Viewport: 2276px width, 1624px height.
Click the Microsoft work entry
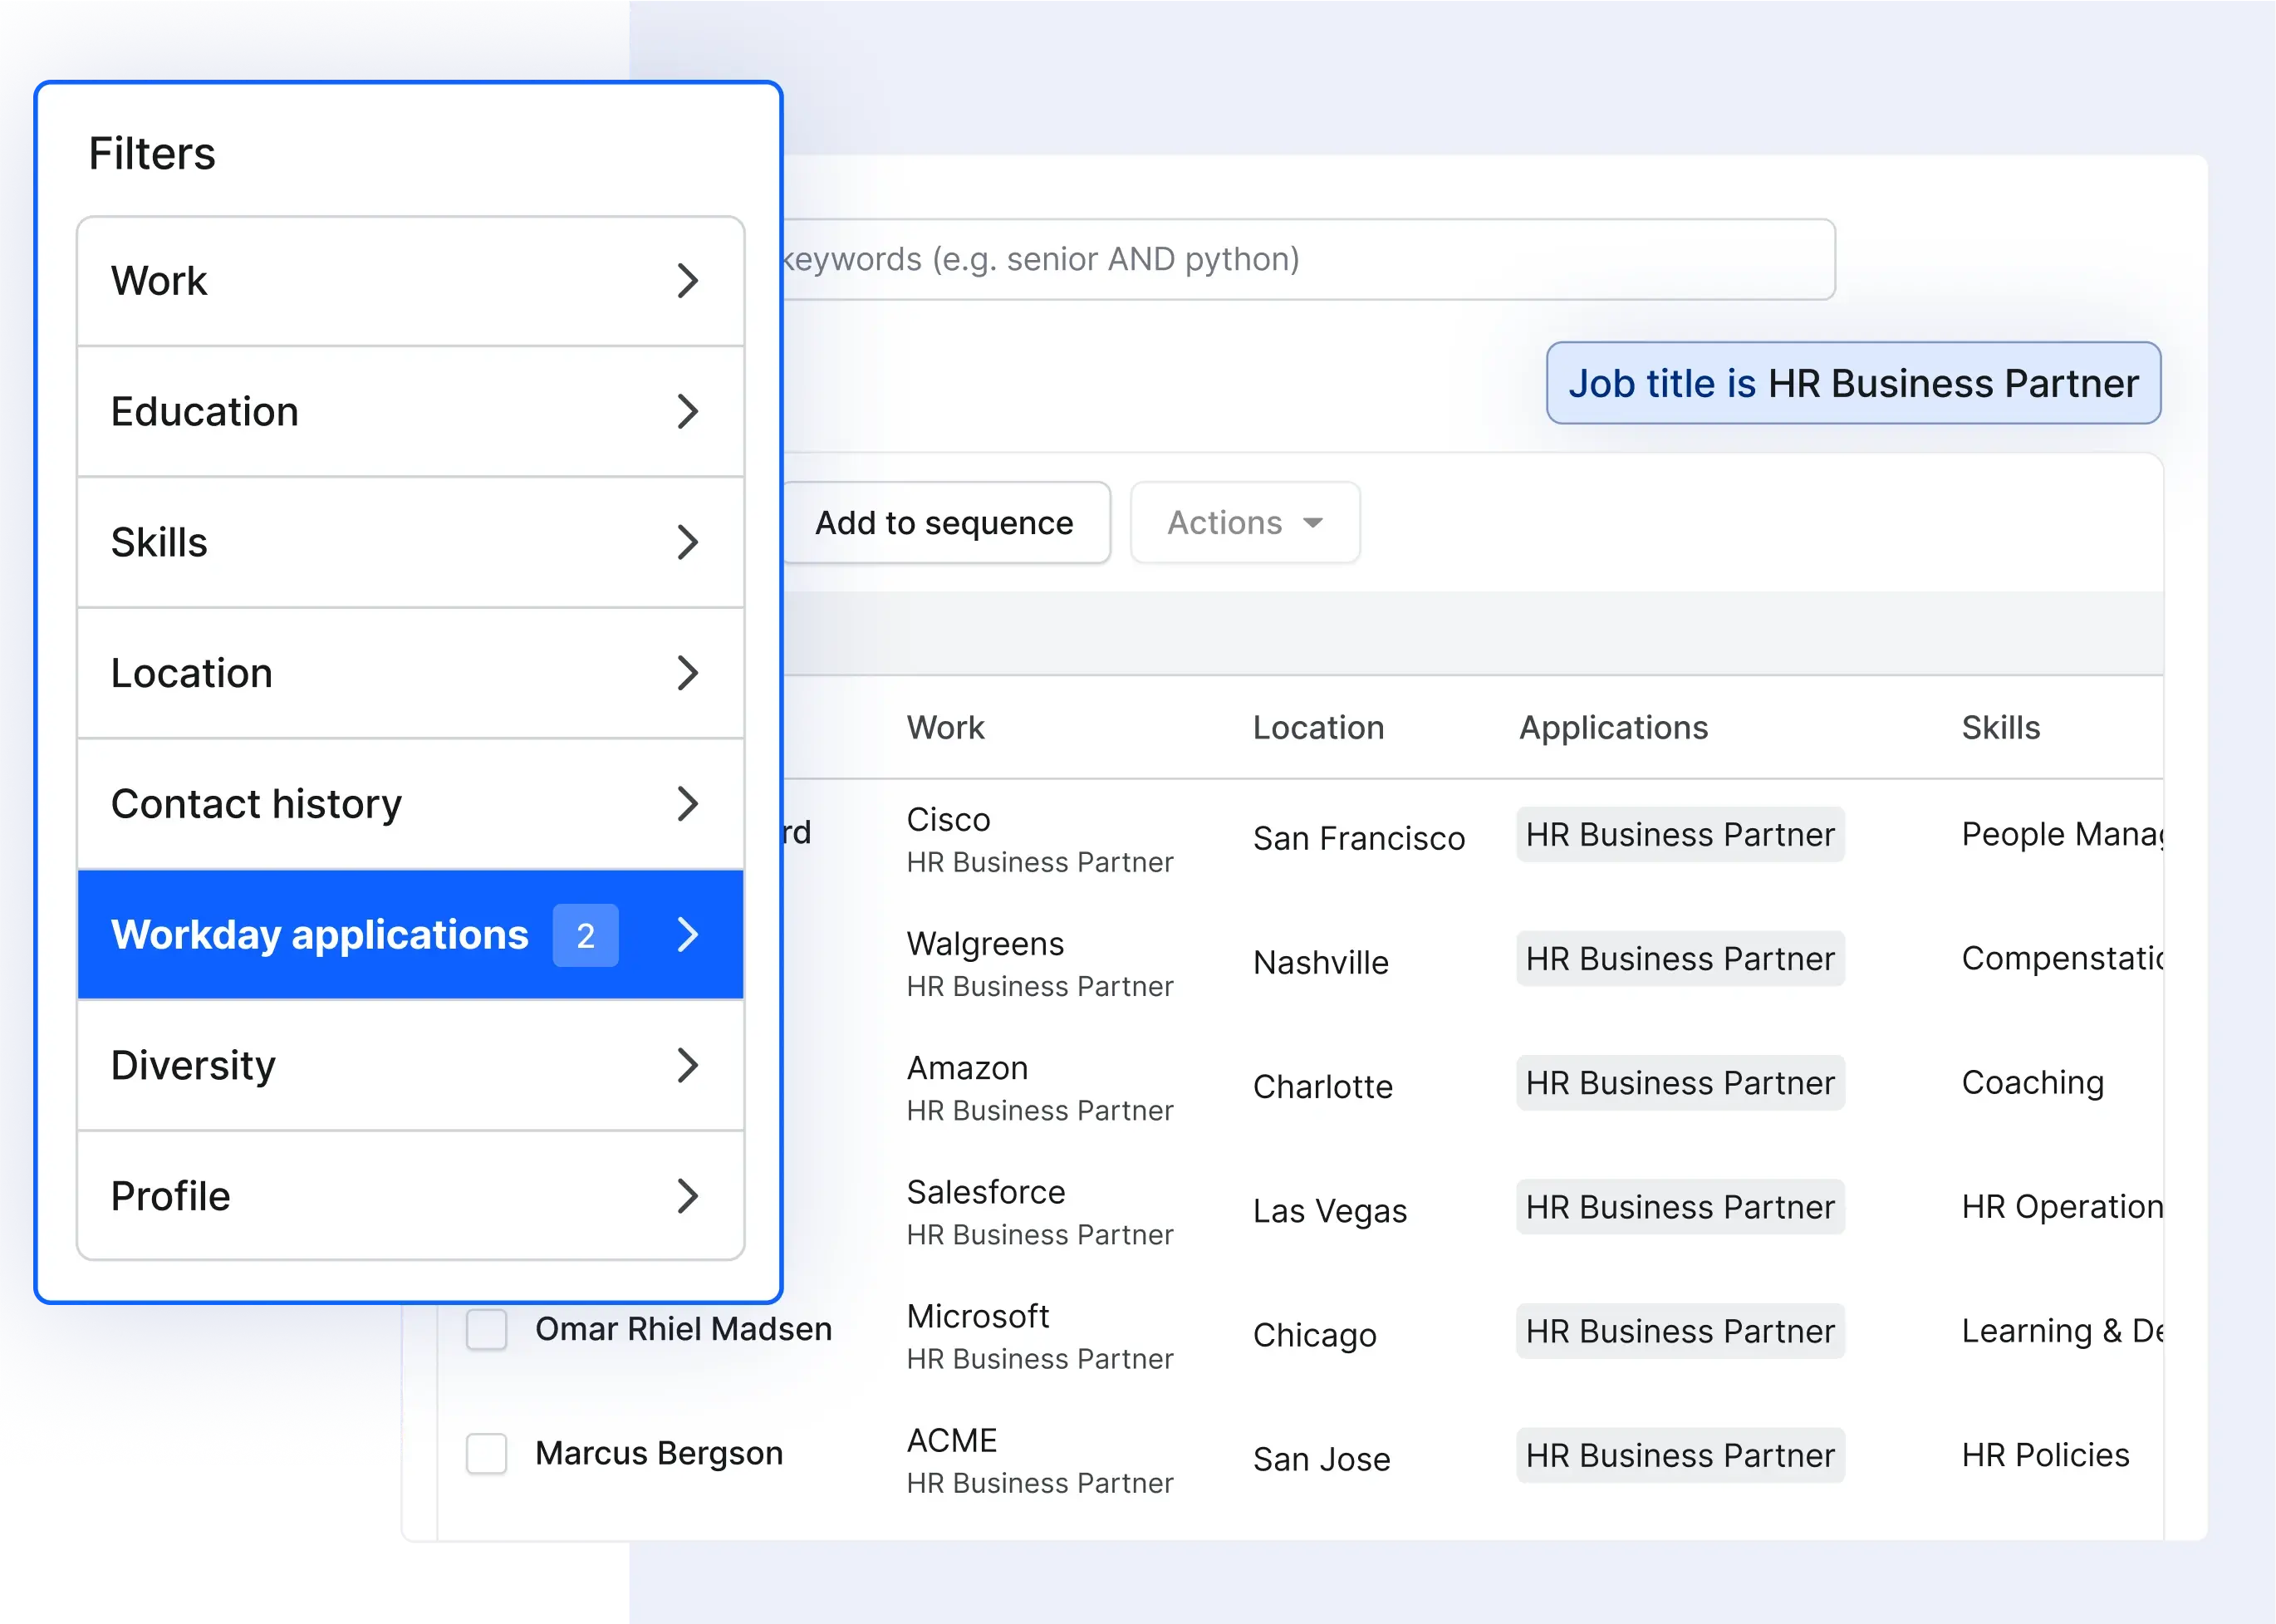click(1040, 1337)
